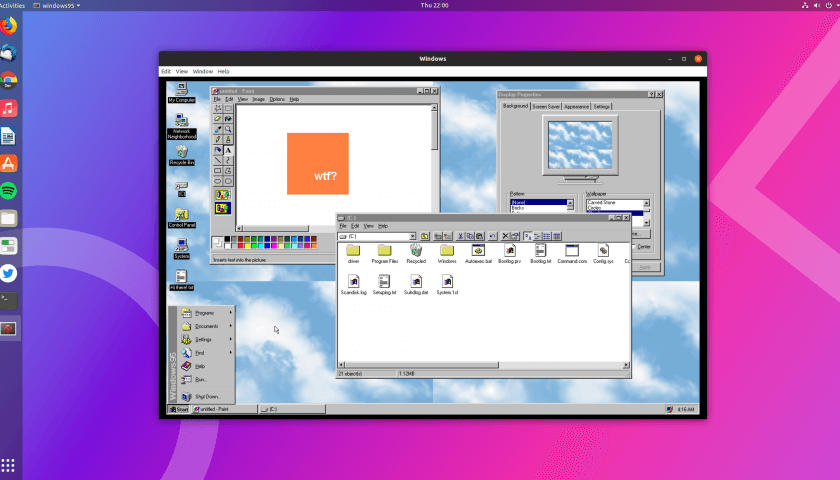
Task: Click the Autoexec.bat file icon
Action: pos(478,250)
